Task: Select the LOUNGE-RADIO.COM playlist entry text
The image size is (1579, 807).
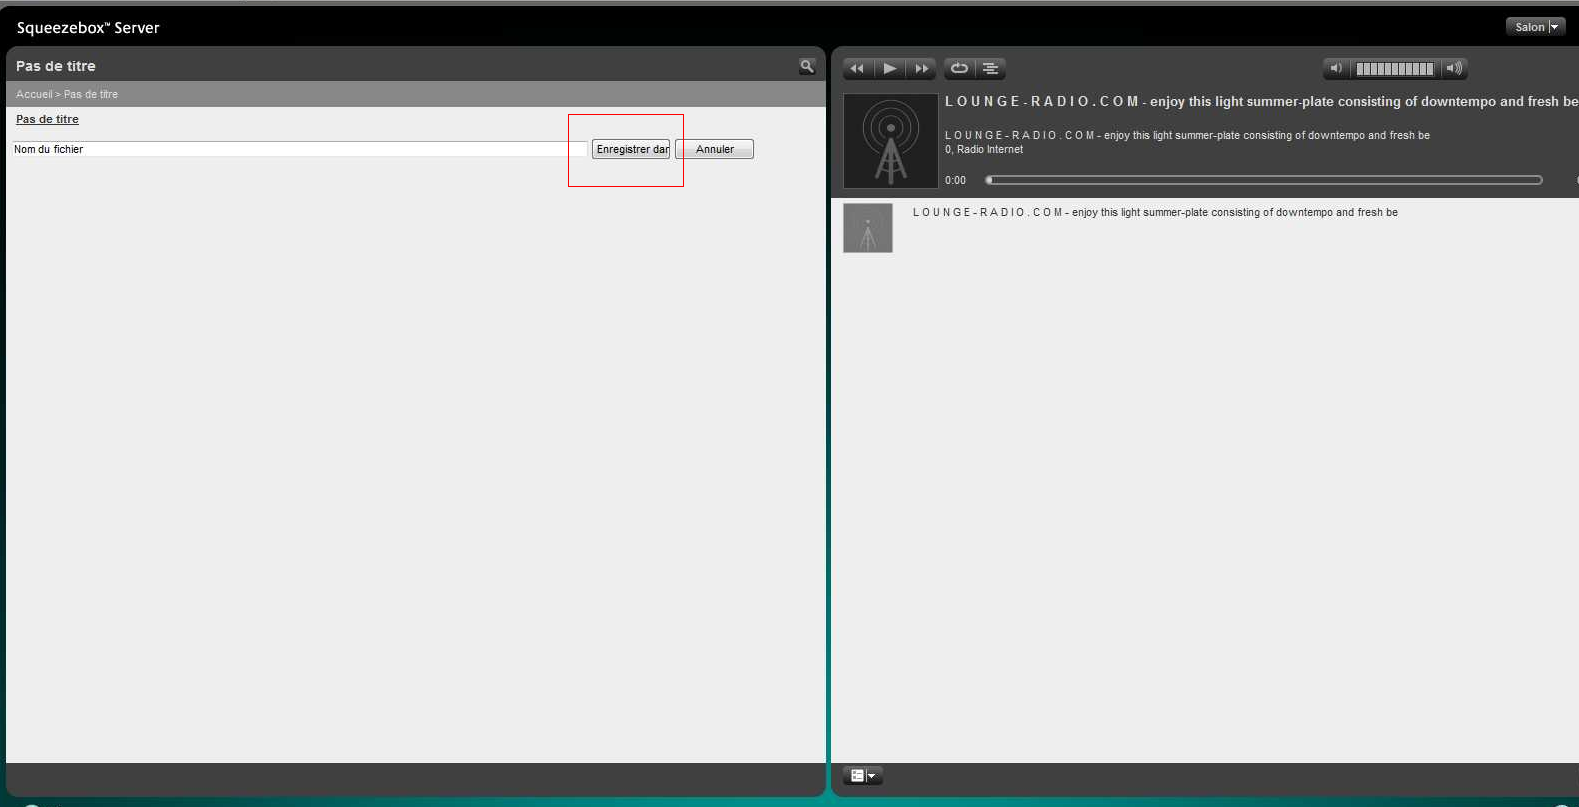Action: click(1154, 213)
